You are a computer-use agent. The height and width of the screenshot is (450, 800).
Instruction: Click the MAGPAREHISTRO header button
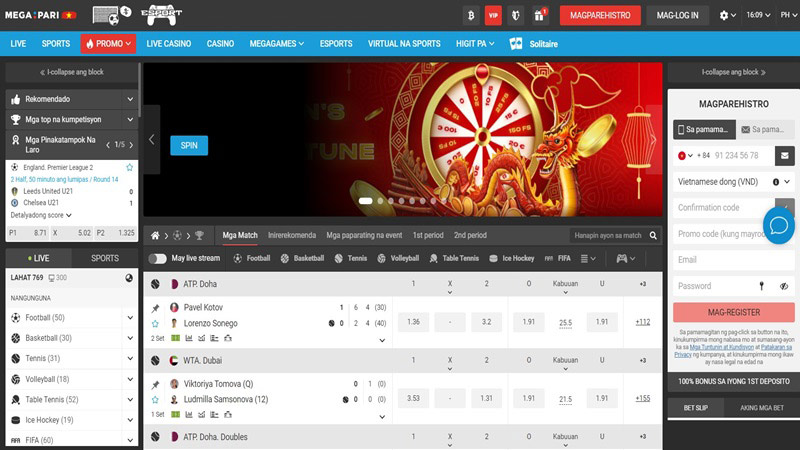pos(600,15)
